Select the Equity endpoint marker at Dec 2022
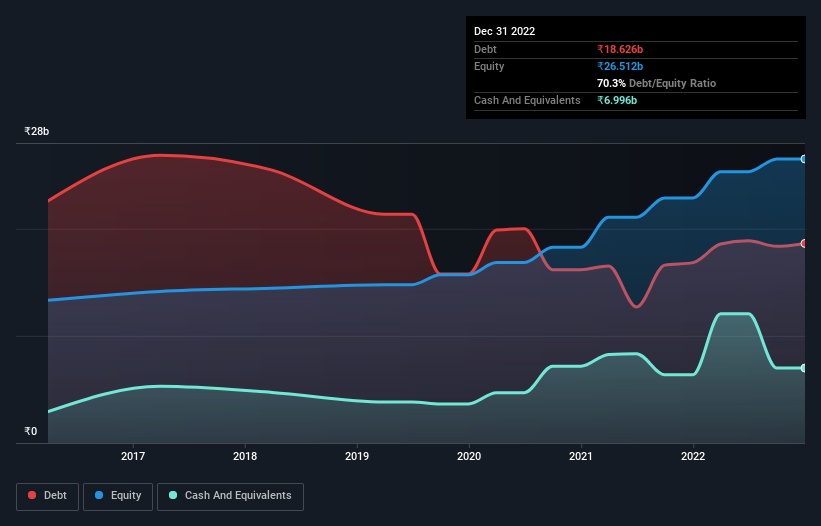Viewport: 821px width, 526px height. point(804,159)
